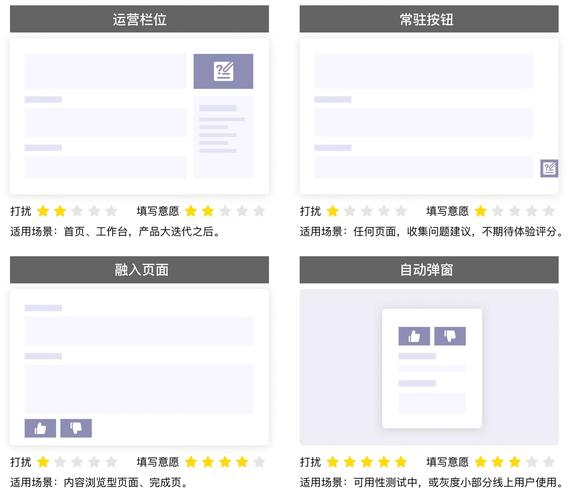
Task: Select the 常驻按钮 header
Action: [429, 19]
